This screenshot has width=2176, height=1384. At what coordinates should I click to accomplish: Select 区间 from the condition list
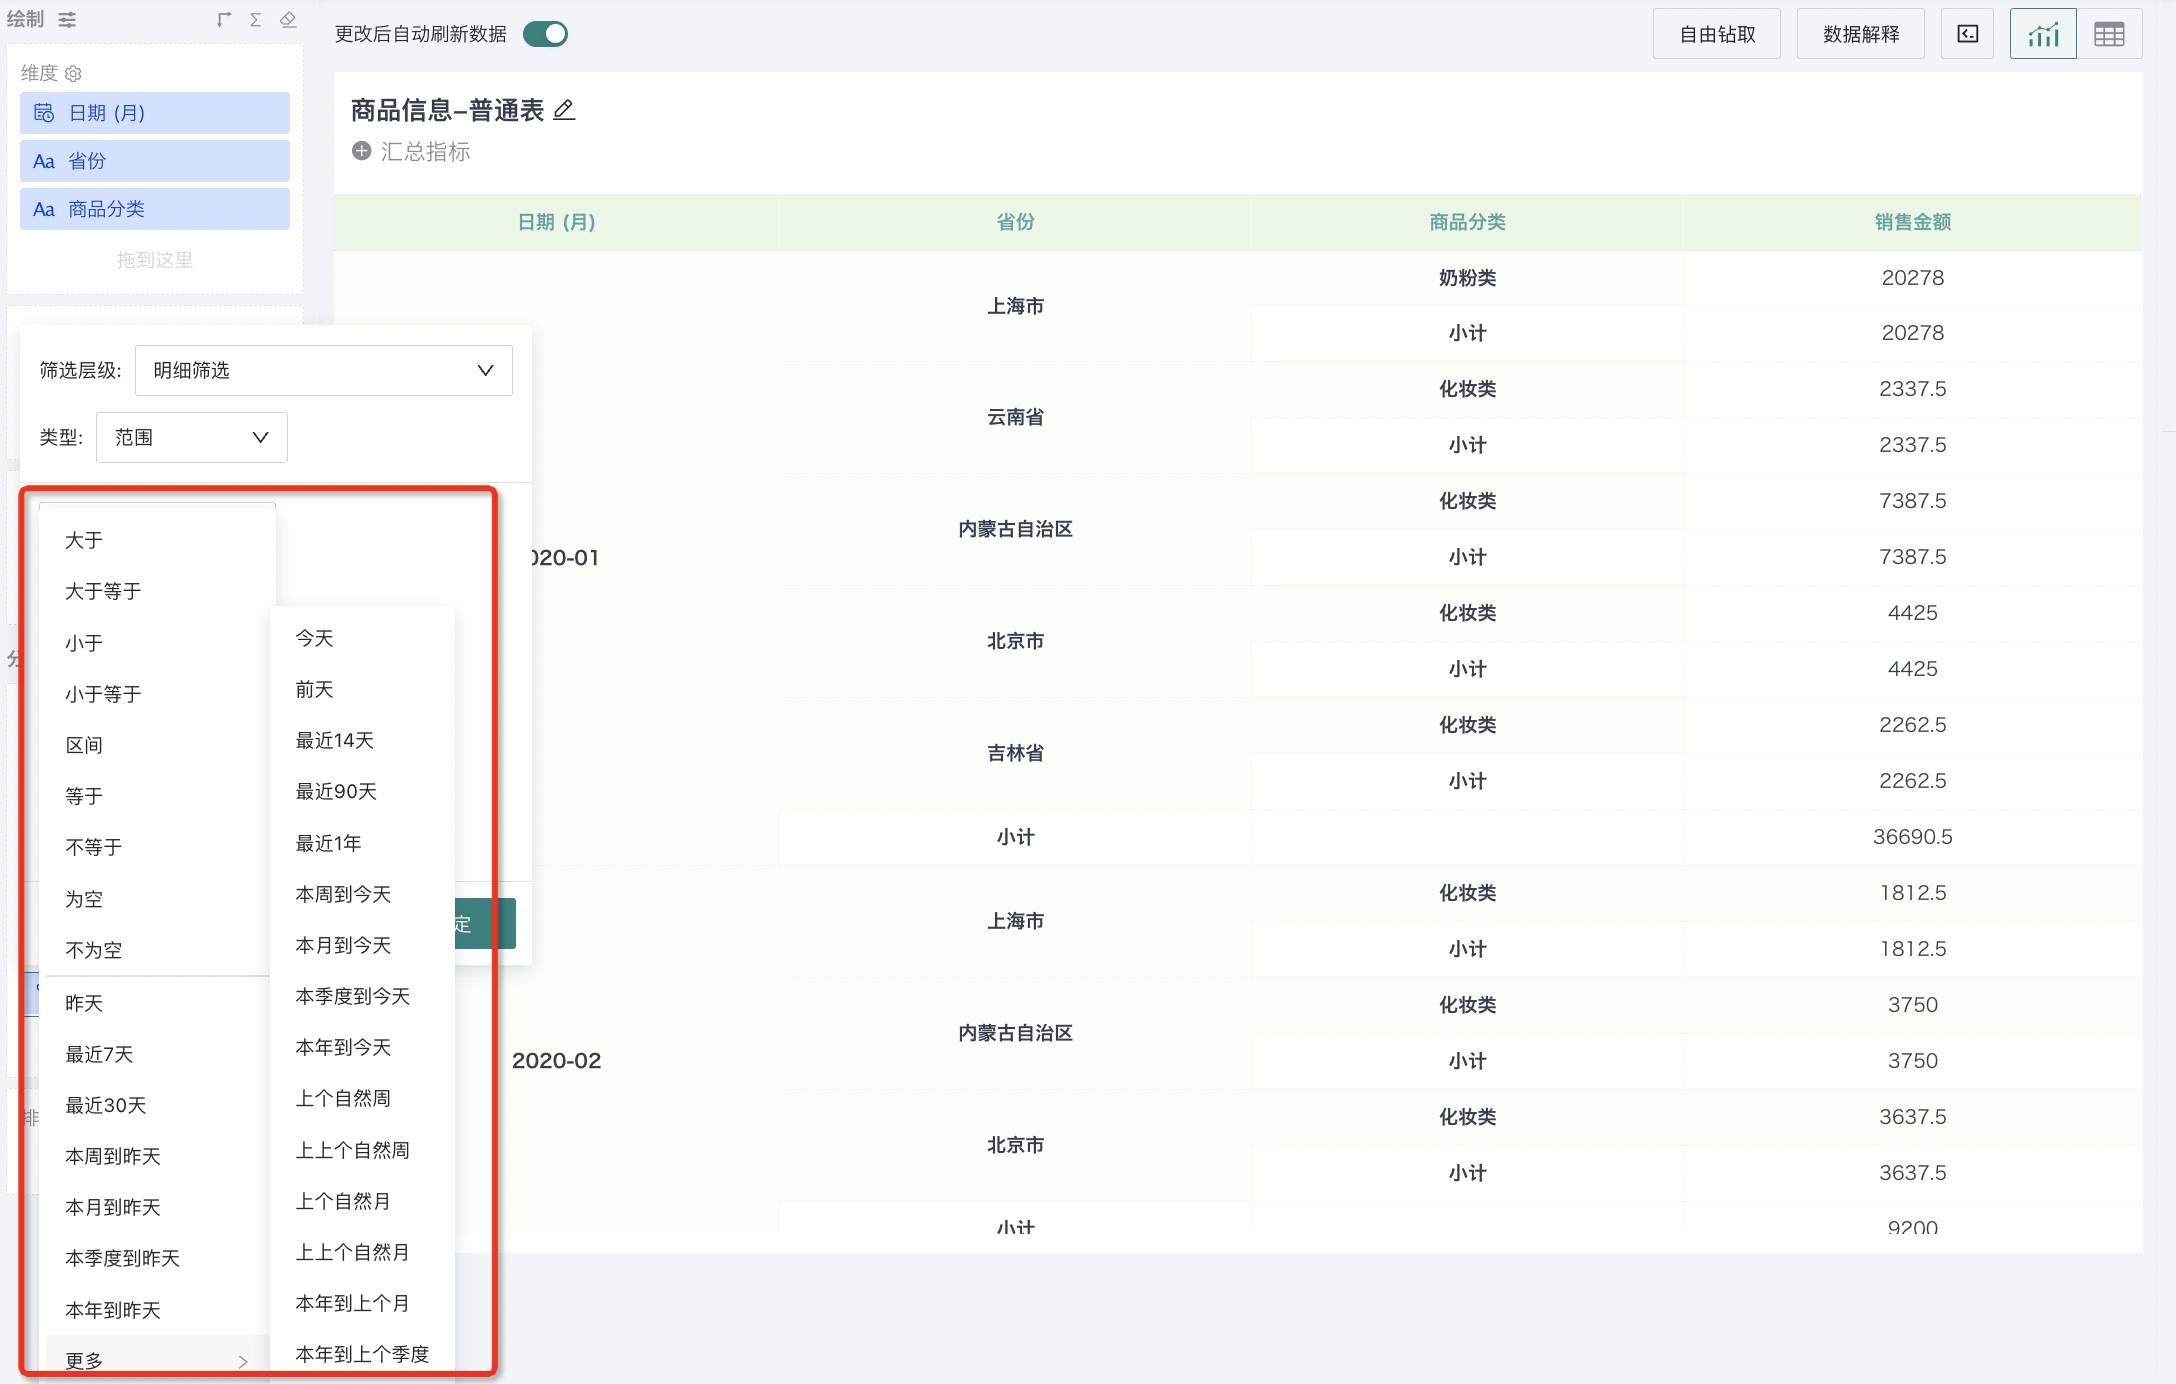(84, 745)
